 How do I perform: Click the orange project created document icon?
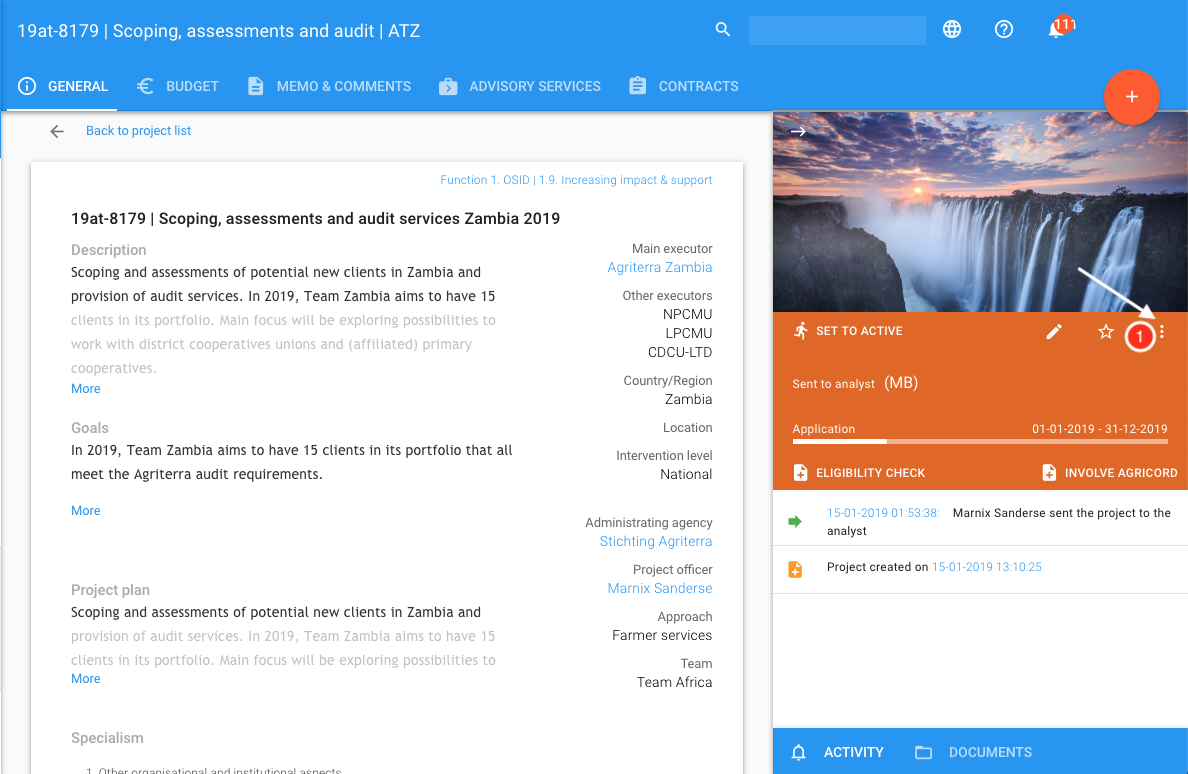pyautogui.click(x=795, y=570)
